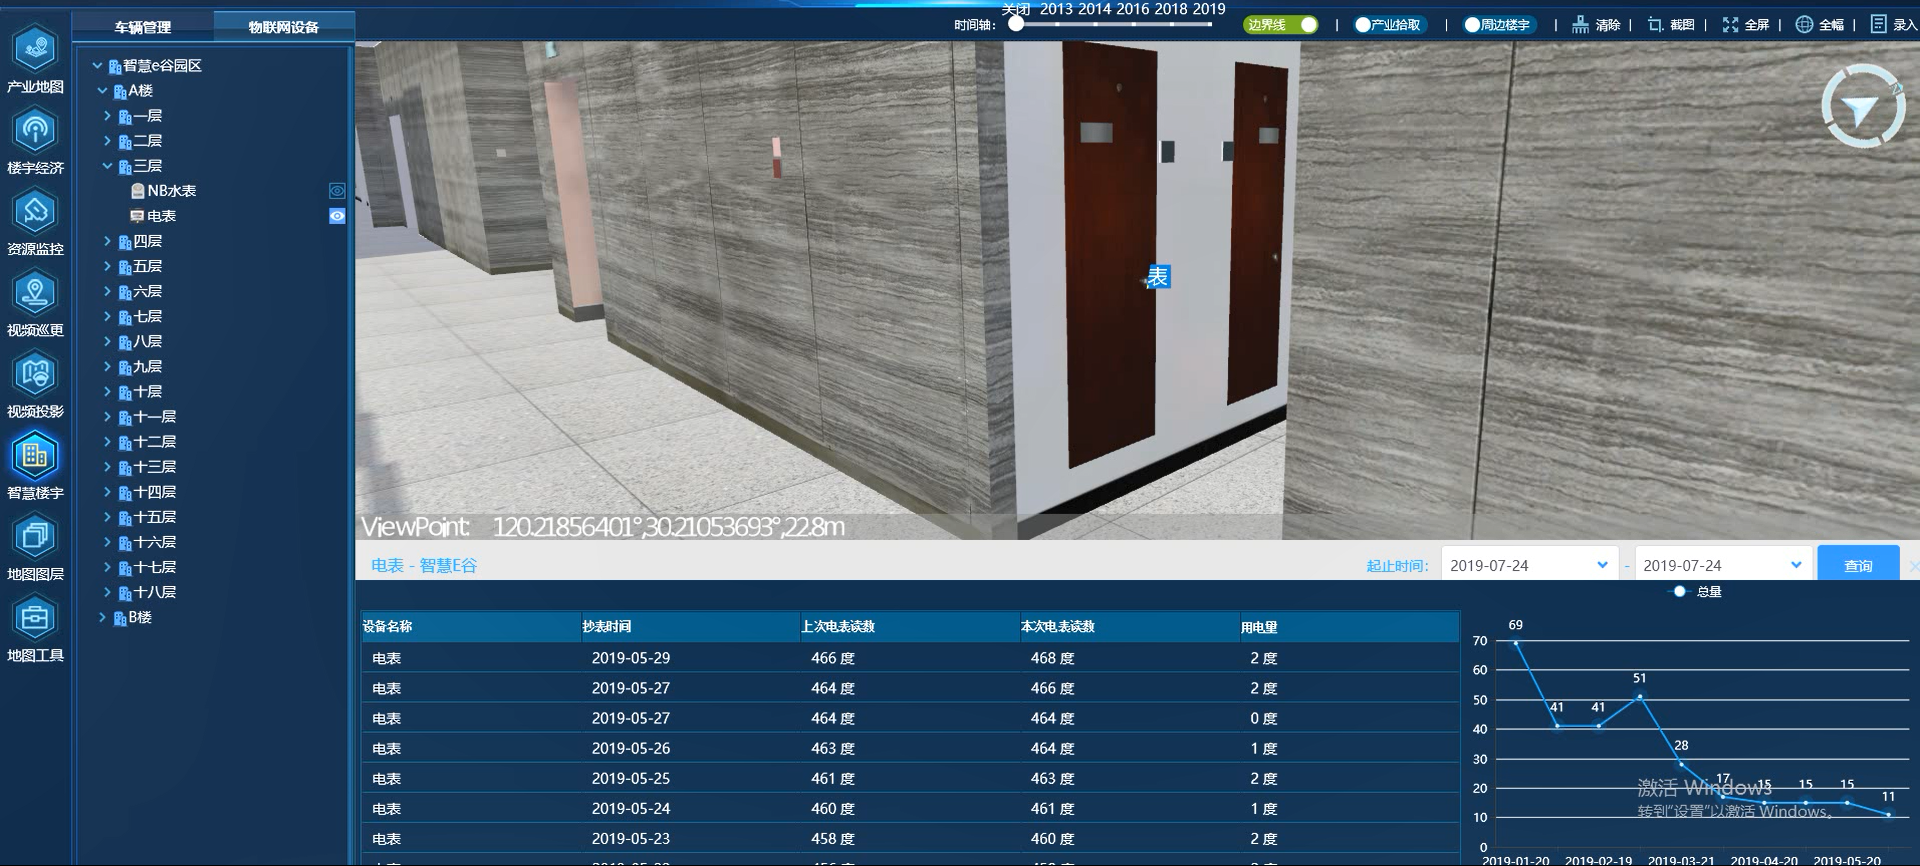Click the 时间轴 slider handle
The image size is (1920, 866).
click(1016, 24)
